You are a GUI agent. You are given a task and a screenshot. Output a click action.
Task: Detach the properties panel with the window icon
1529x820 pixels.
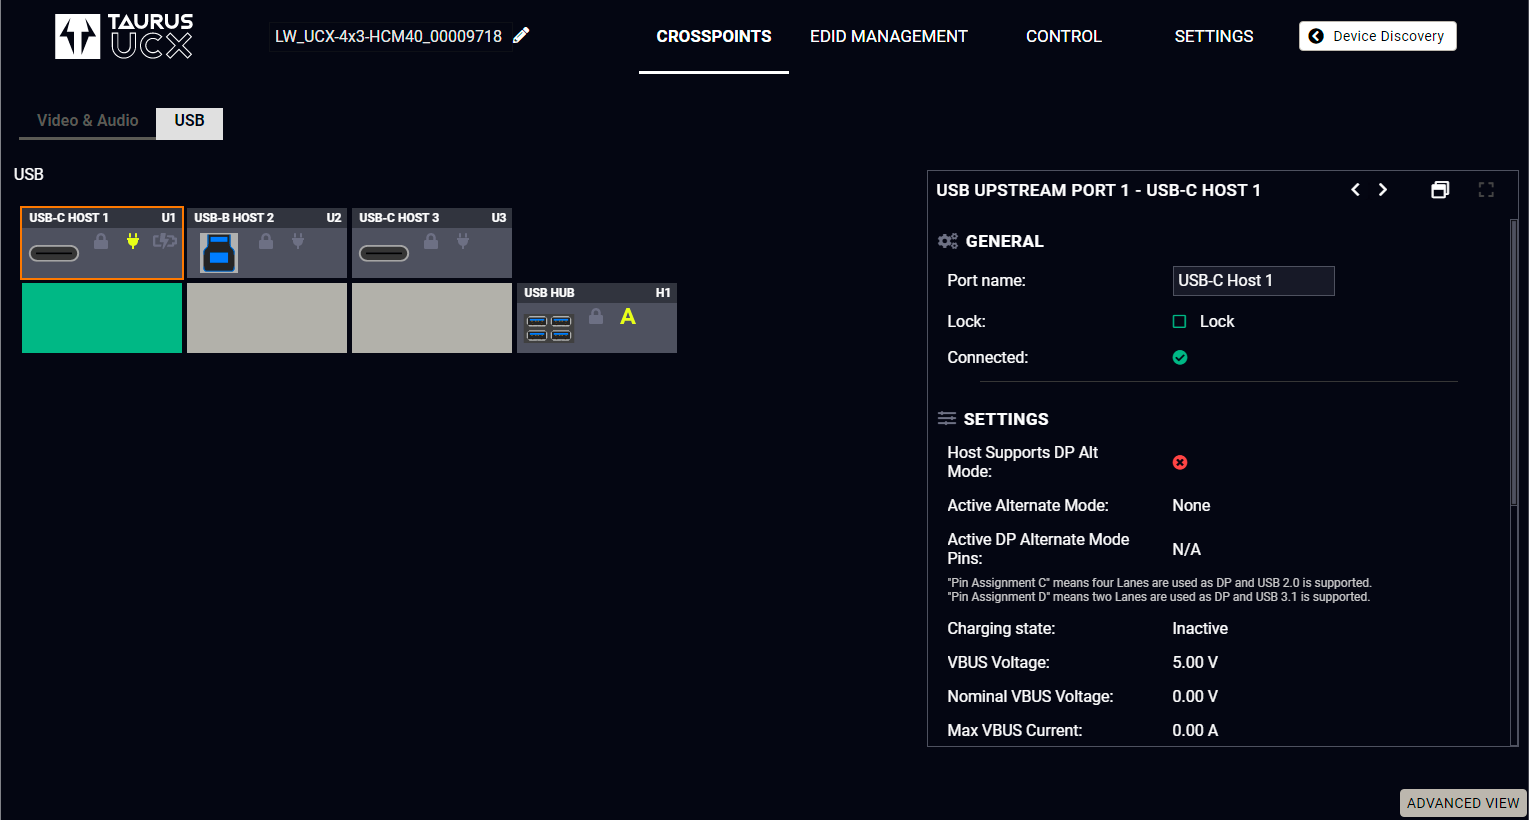point(1440,190)
